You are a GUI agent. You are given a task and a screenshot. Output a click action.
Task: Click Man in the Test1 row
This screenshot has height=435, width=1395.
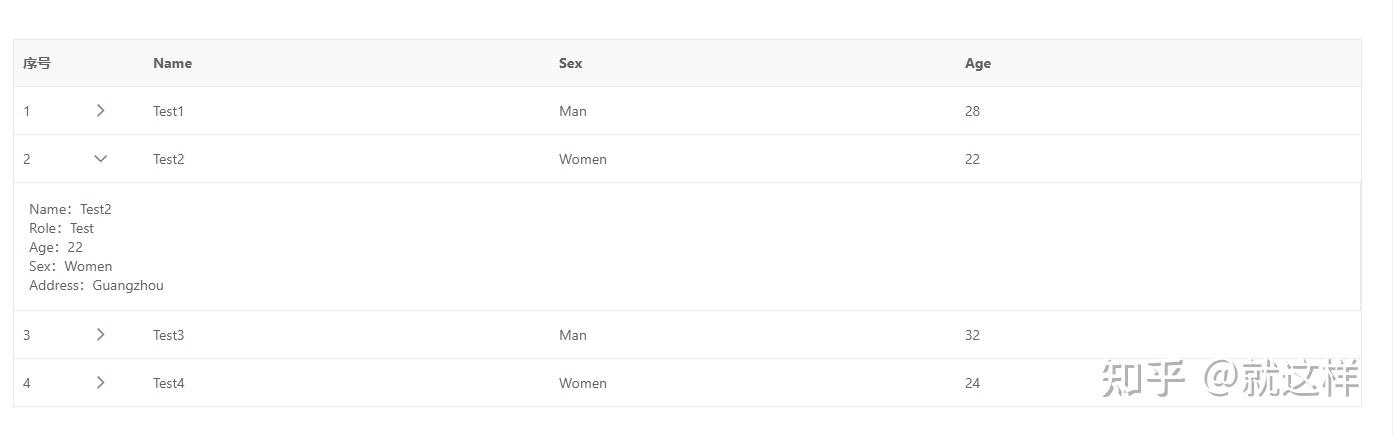pos(572,111)
